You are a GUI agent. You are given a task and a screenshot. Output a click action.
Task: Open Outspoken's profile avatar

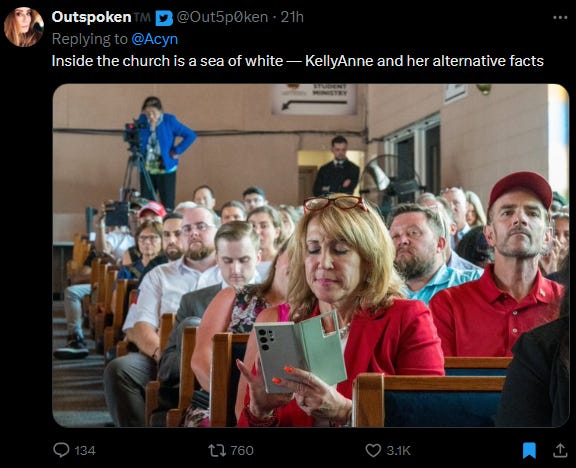coord(24,27)
